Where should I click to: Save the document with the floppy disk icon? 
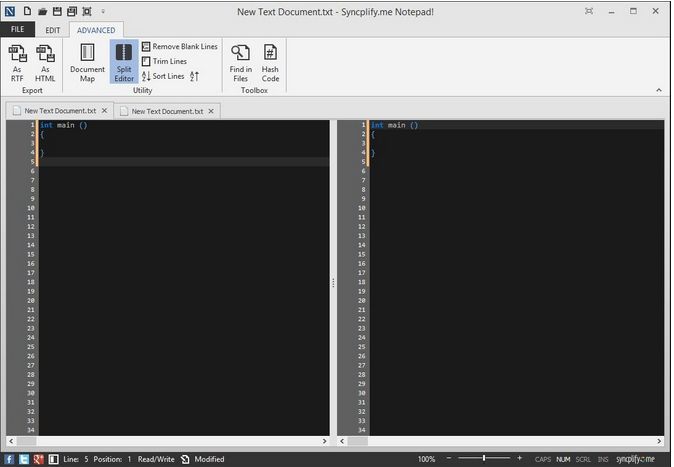coord(57,11)
